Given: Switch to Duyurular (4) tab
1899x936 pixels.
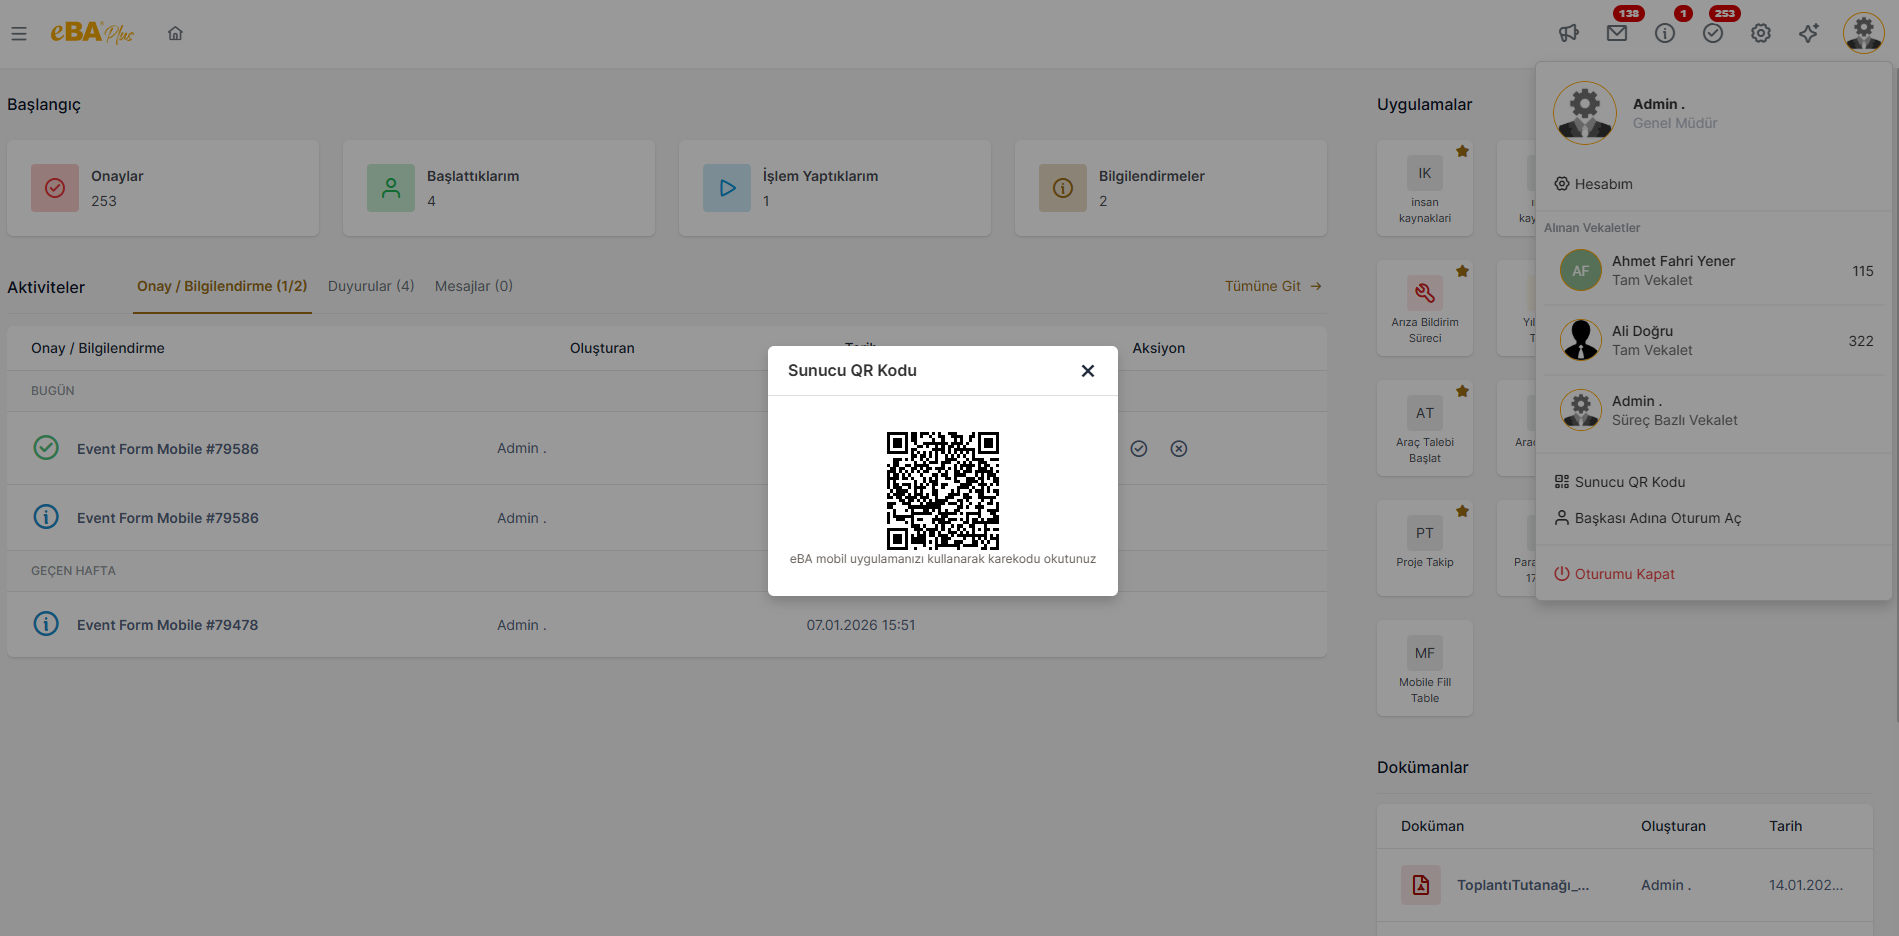Looking at the screenshot, I should click(x=371, y=287).
